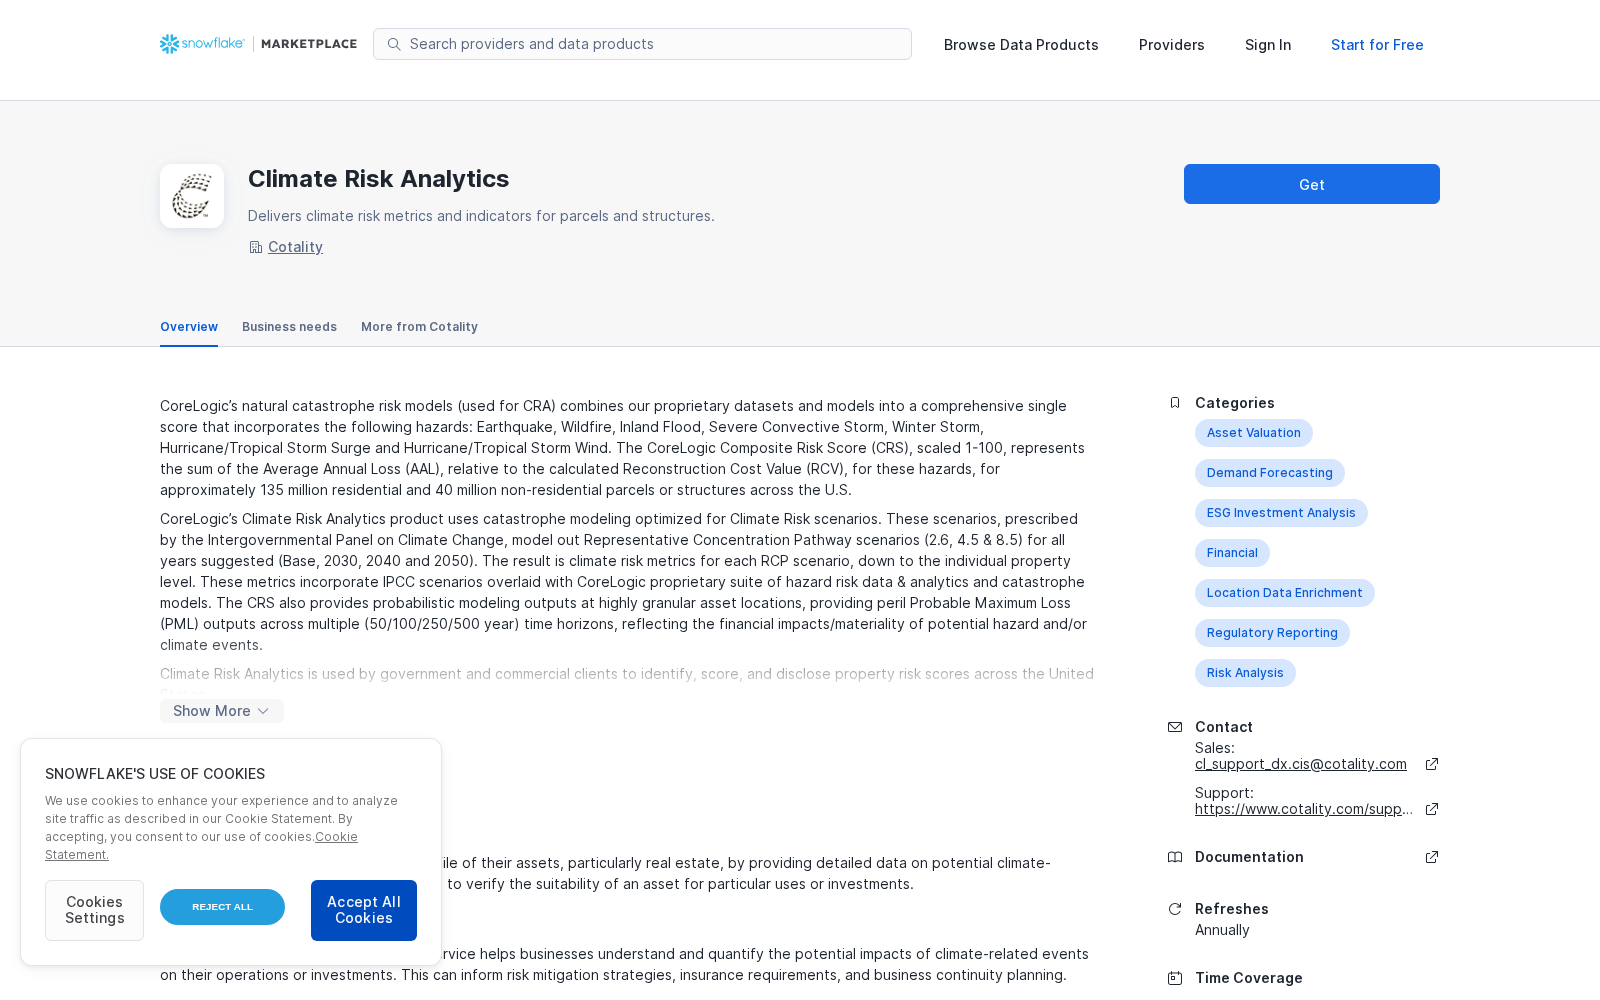Select the Location Data Enrichment tag
The image size is (1600, 1000).
(1285, 593)
